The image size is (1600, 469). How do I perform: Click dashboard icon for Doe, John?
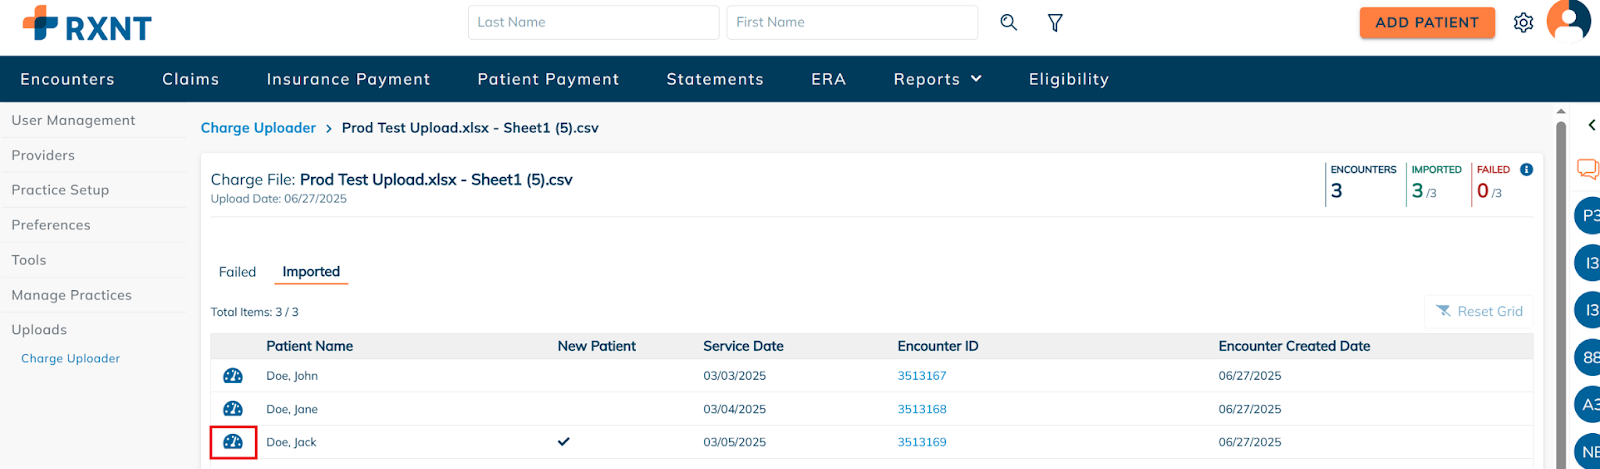(233, 376)
